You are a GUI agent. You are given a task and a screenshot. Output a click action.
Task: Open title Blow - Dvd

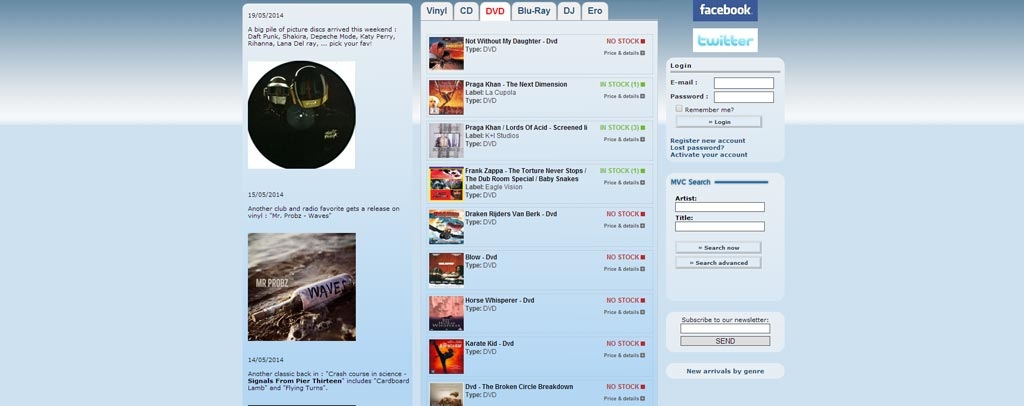pos(481,257)
